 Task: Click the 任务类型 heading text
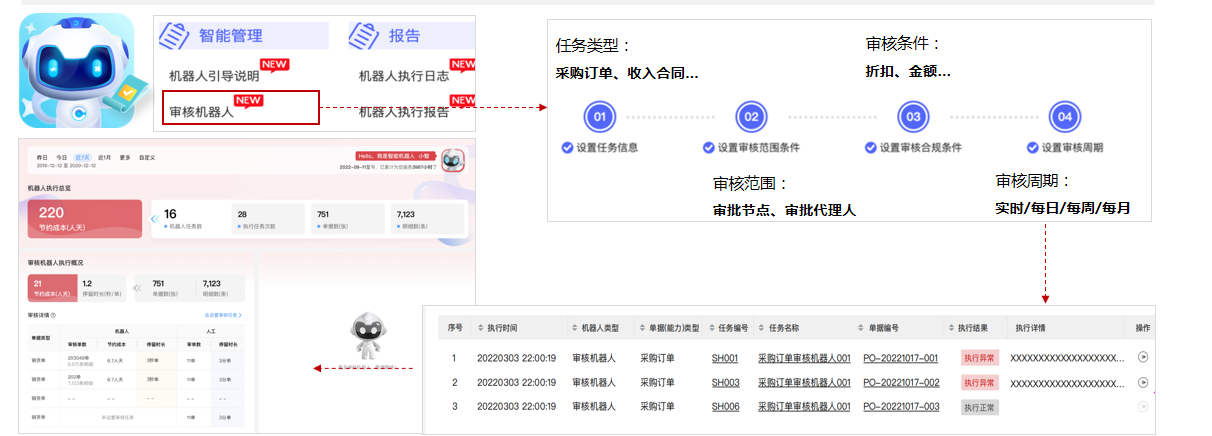point(594,45)
